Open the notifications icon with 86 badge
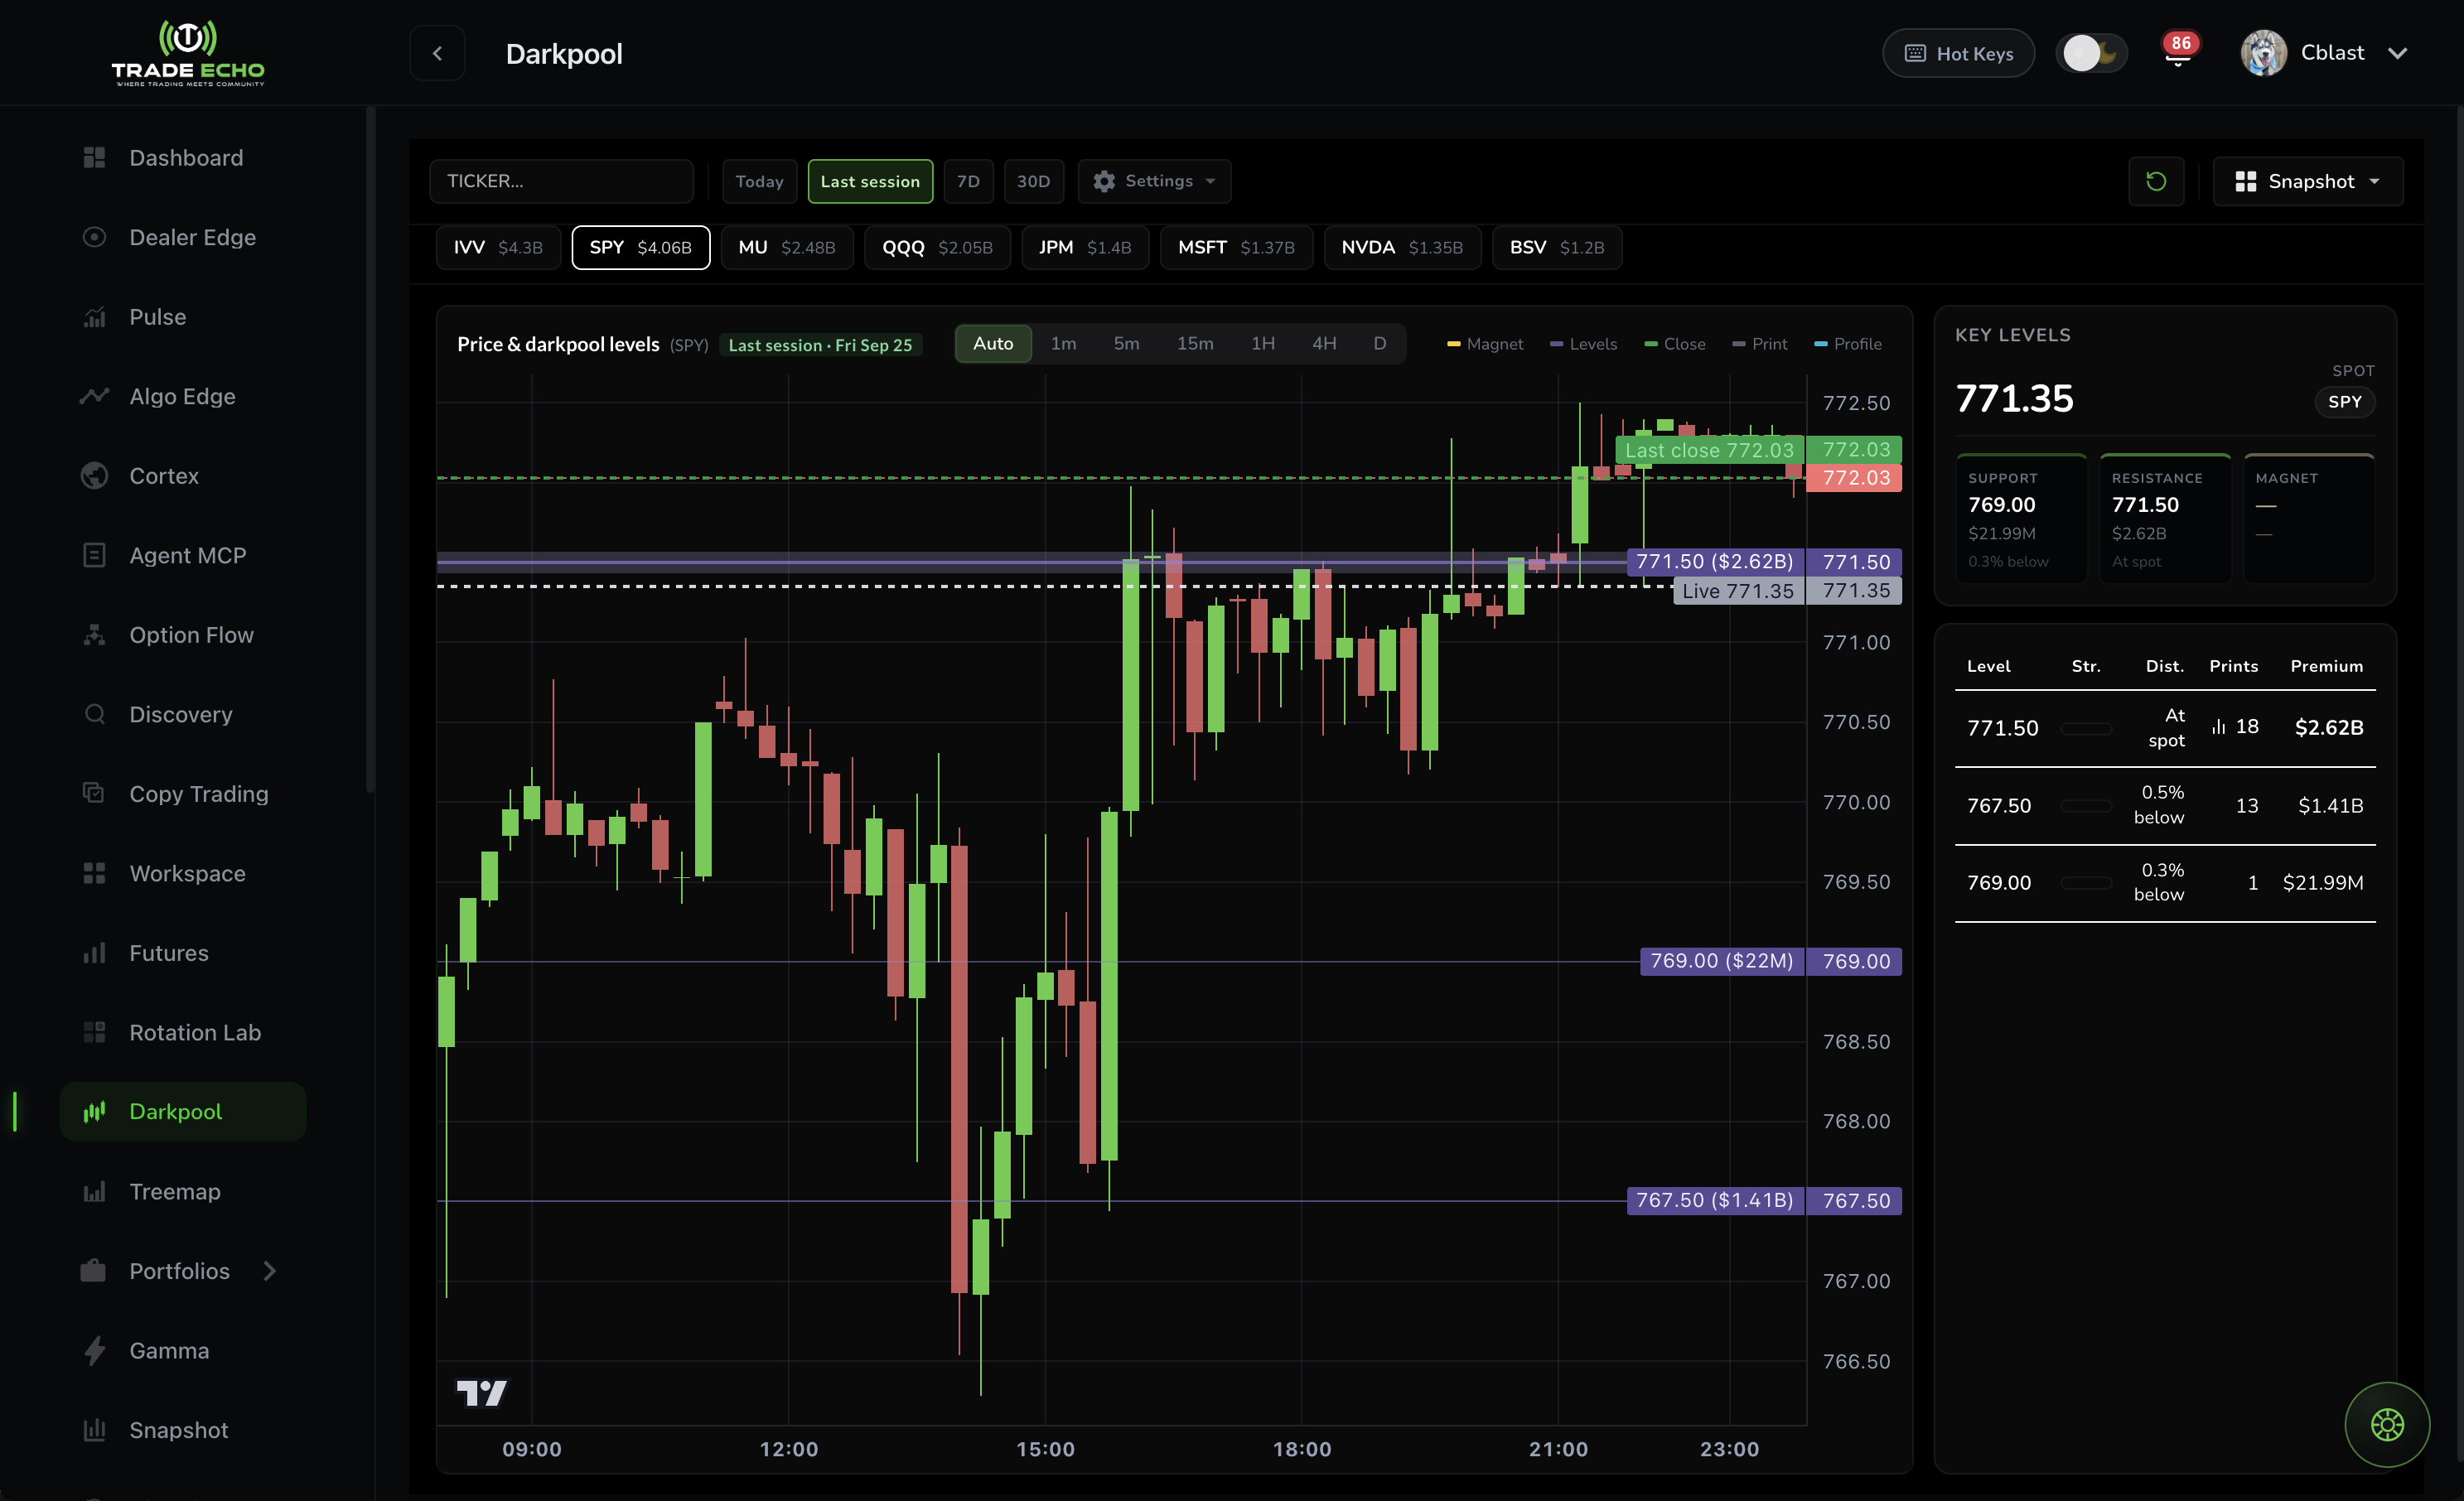The width and height of the screenshot is (2464, 1501). click(x=2177, y=53)
